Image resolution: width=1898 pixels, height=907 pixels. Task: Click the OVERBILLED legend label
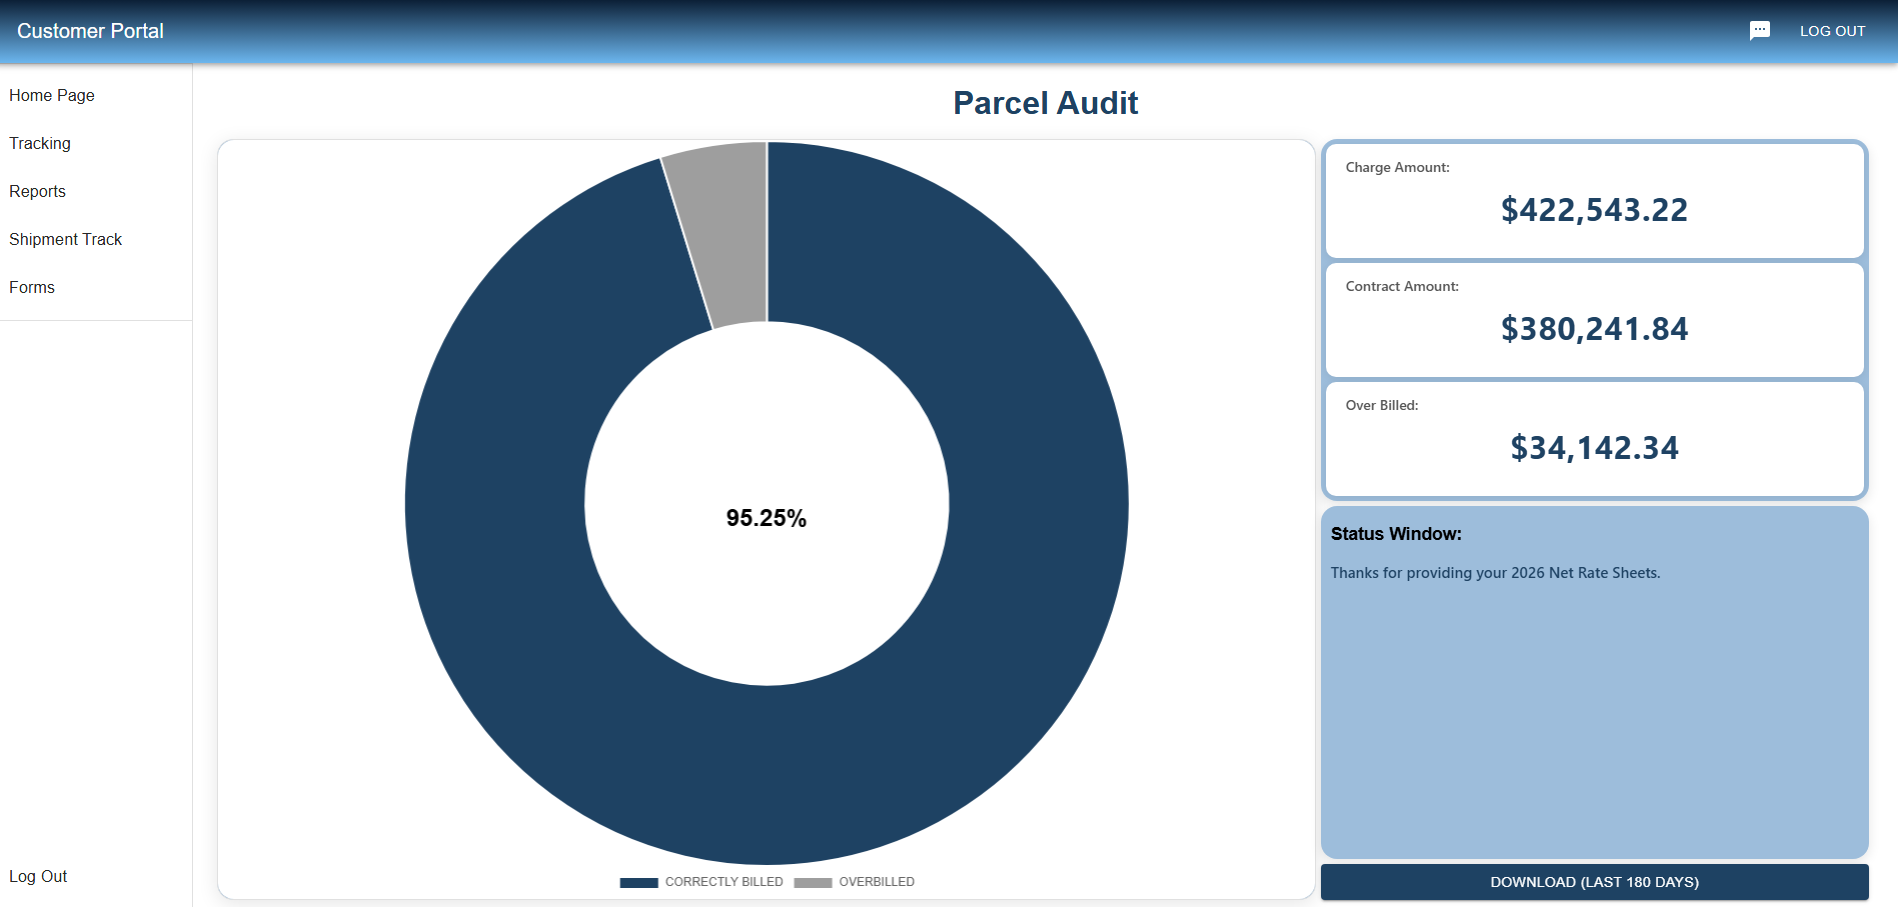coord(876,882)
